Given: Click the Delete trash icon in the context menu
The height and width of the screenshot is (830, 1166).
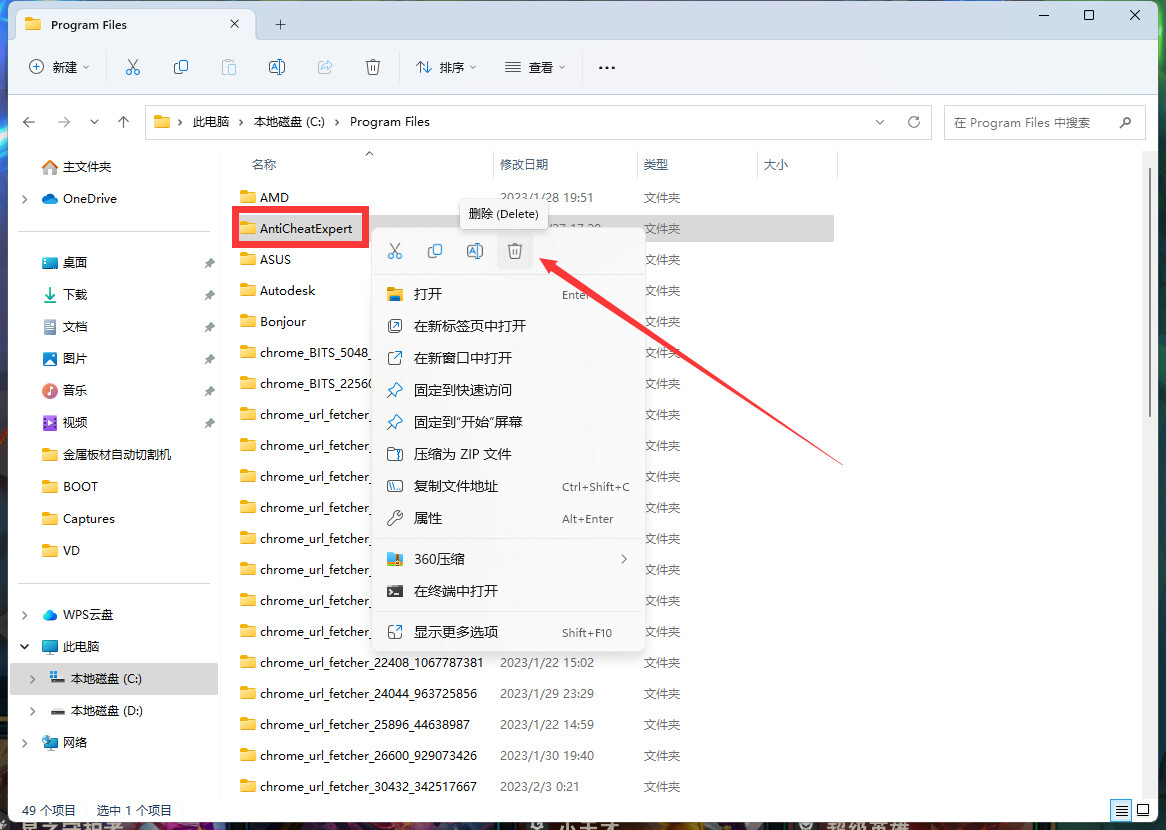Looking at the screenshot, I should click(515, 251).
